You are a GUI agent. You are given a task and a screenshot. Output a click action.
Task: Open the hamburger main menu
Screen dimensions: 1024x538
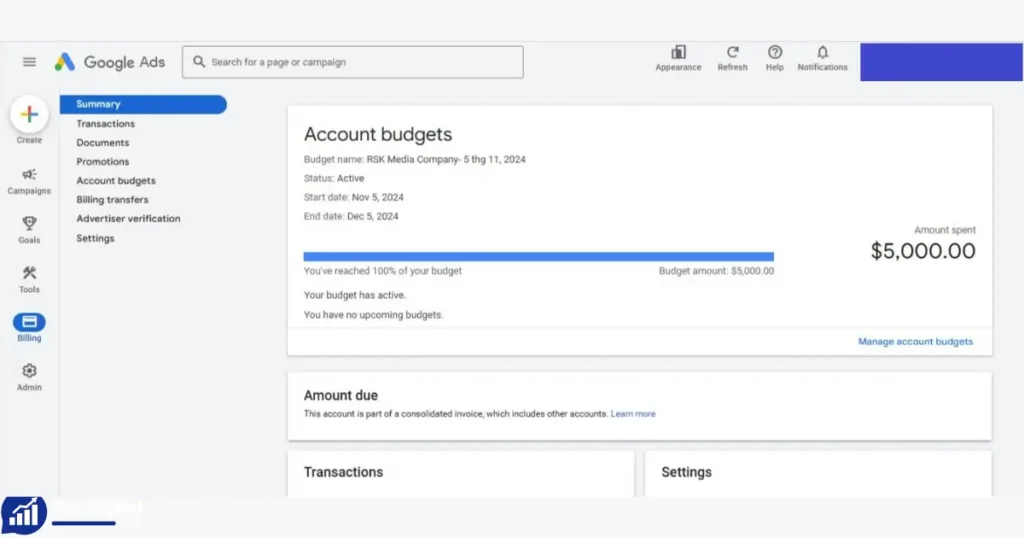[29, 62]
